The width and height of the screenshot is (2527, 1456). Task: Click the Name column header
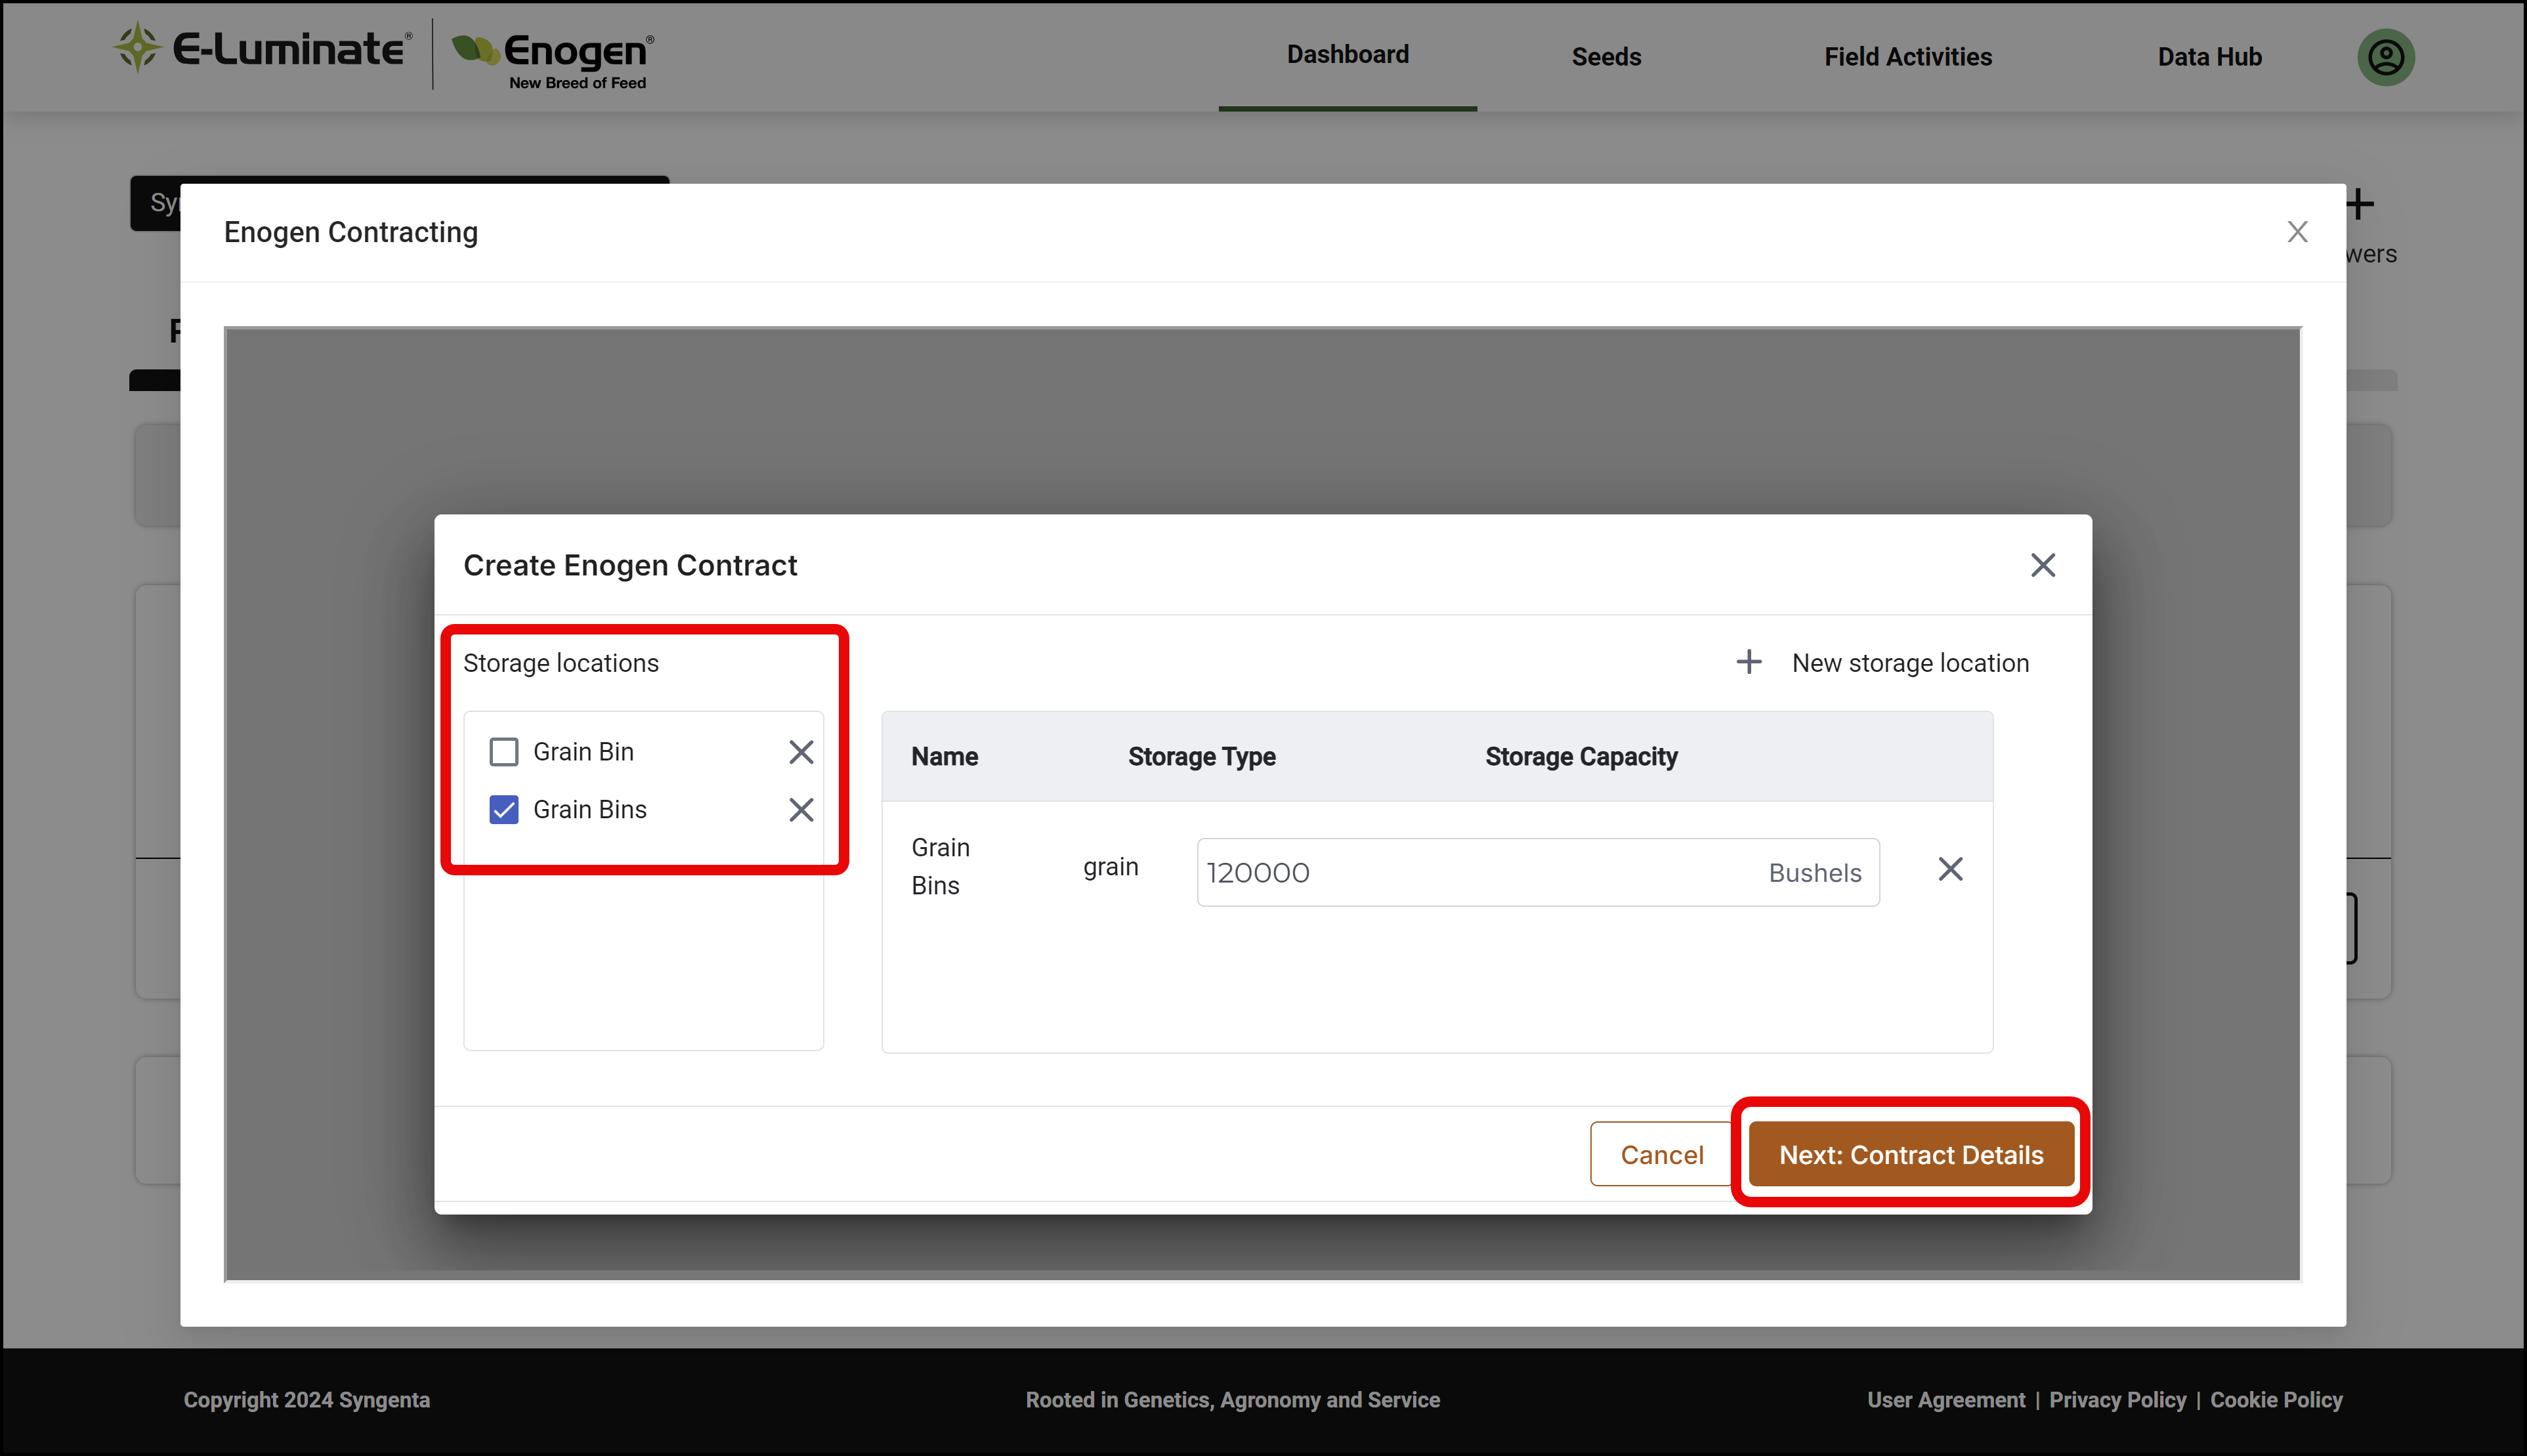(944, 757)
